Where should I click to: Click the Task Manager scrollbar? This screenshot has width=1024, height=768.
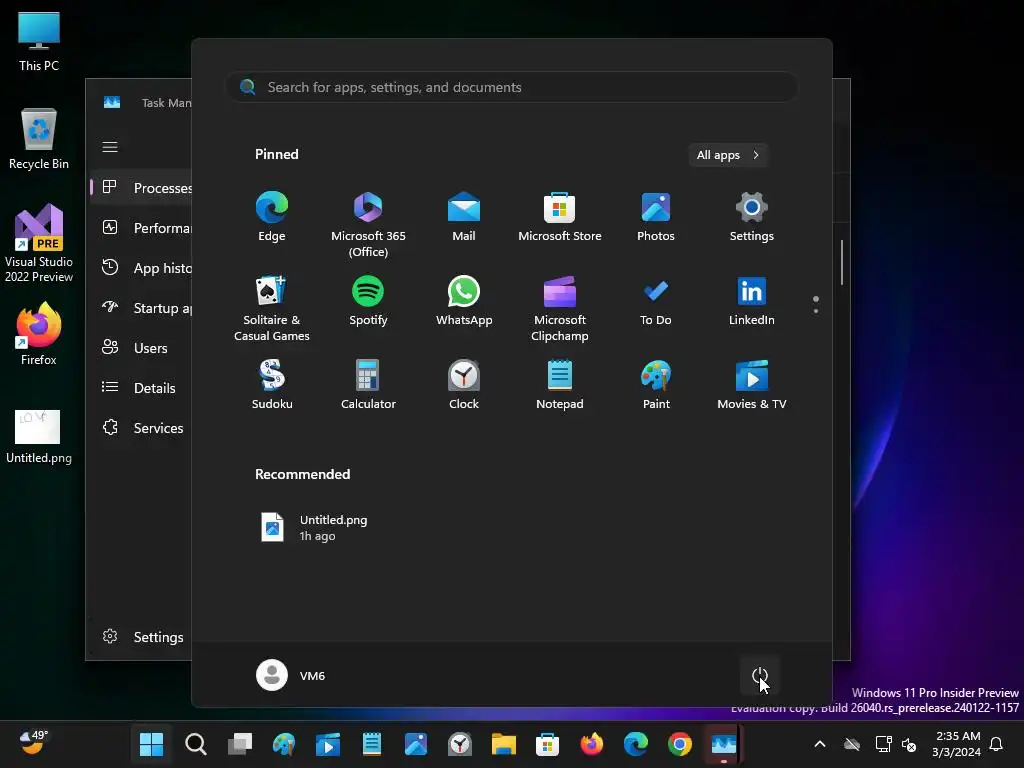pos(842,263)
